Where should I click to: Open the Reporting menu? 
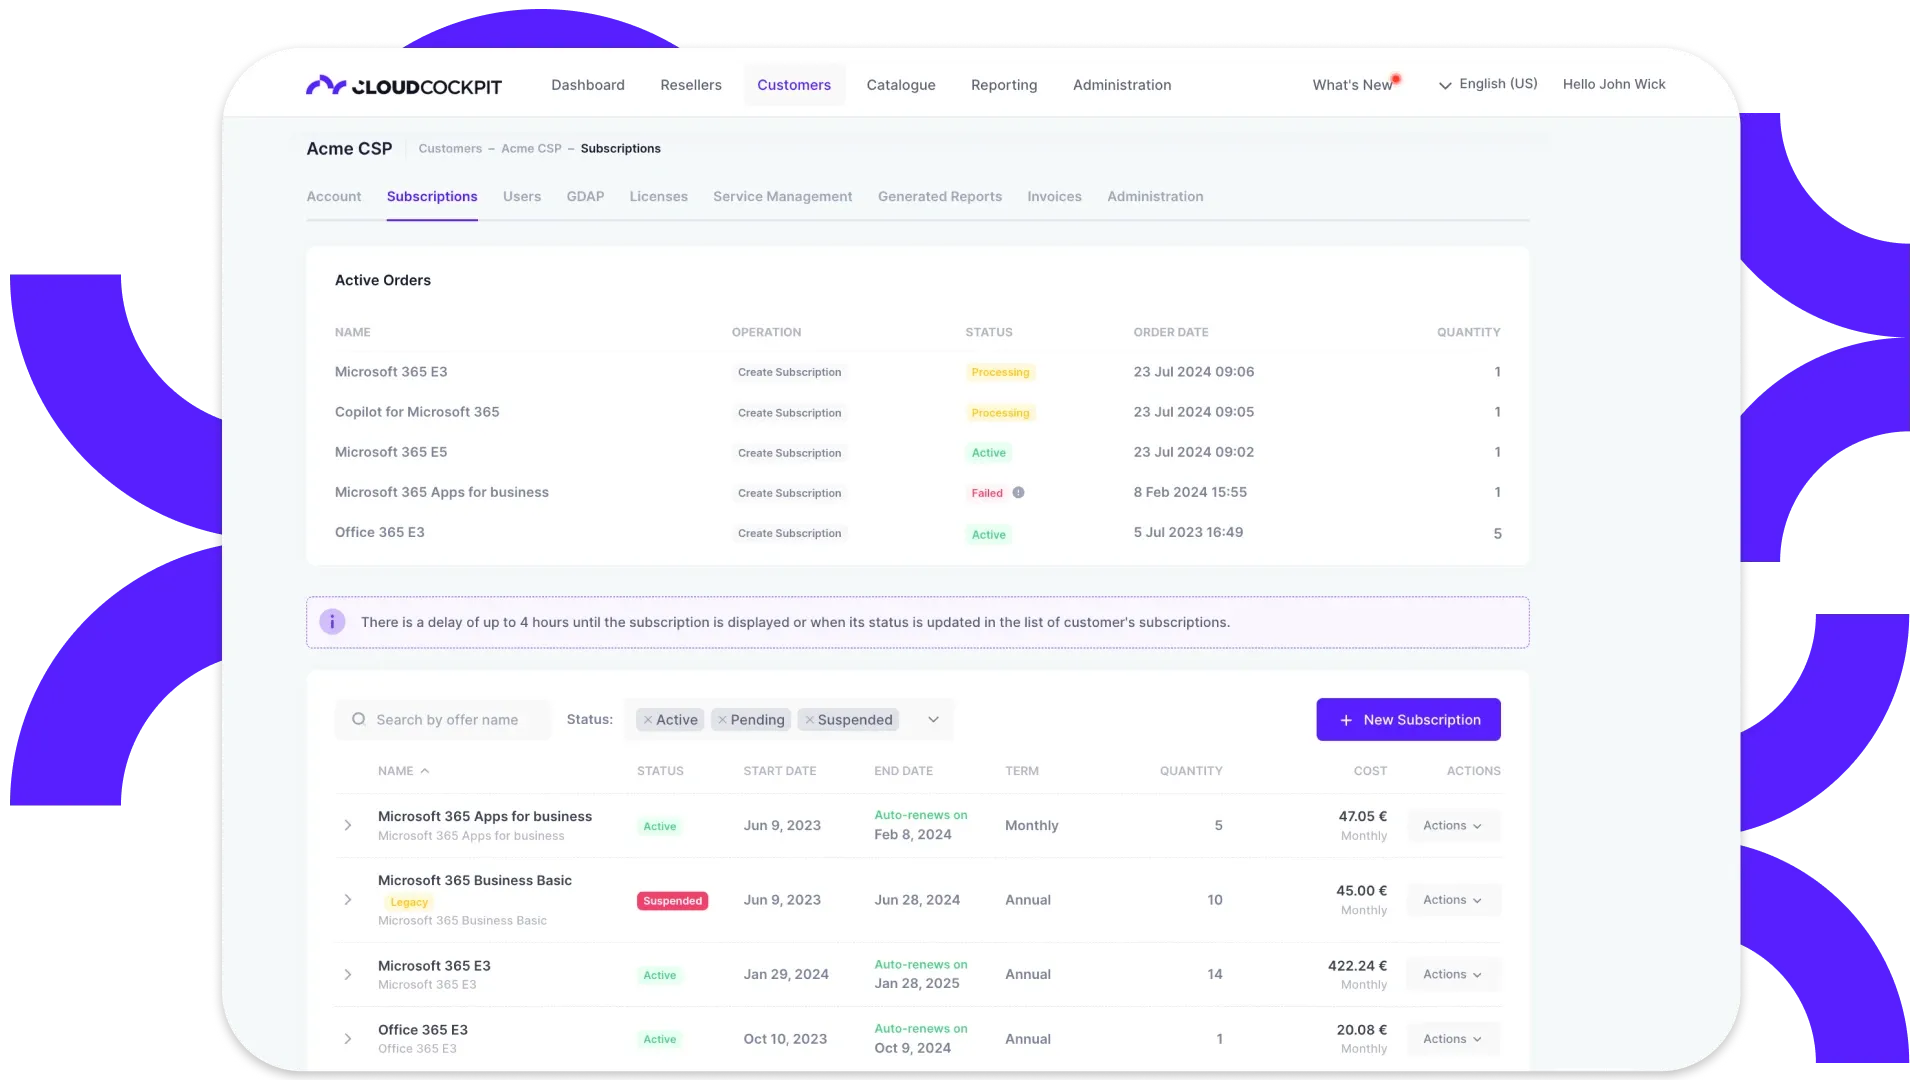1003,86
